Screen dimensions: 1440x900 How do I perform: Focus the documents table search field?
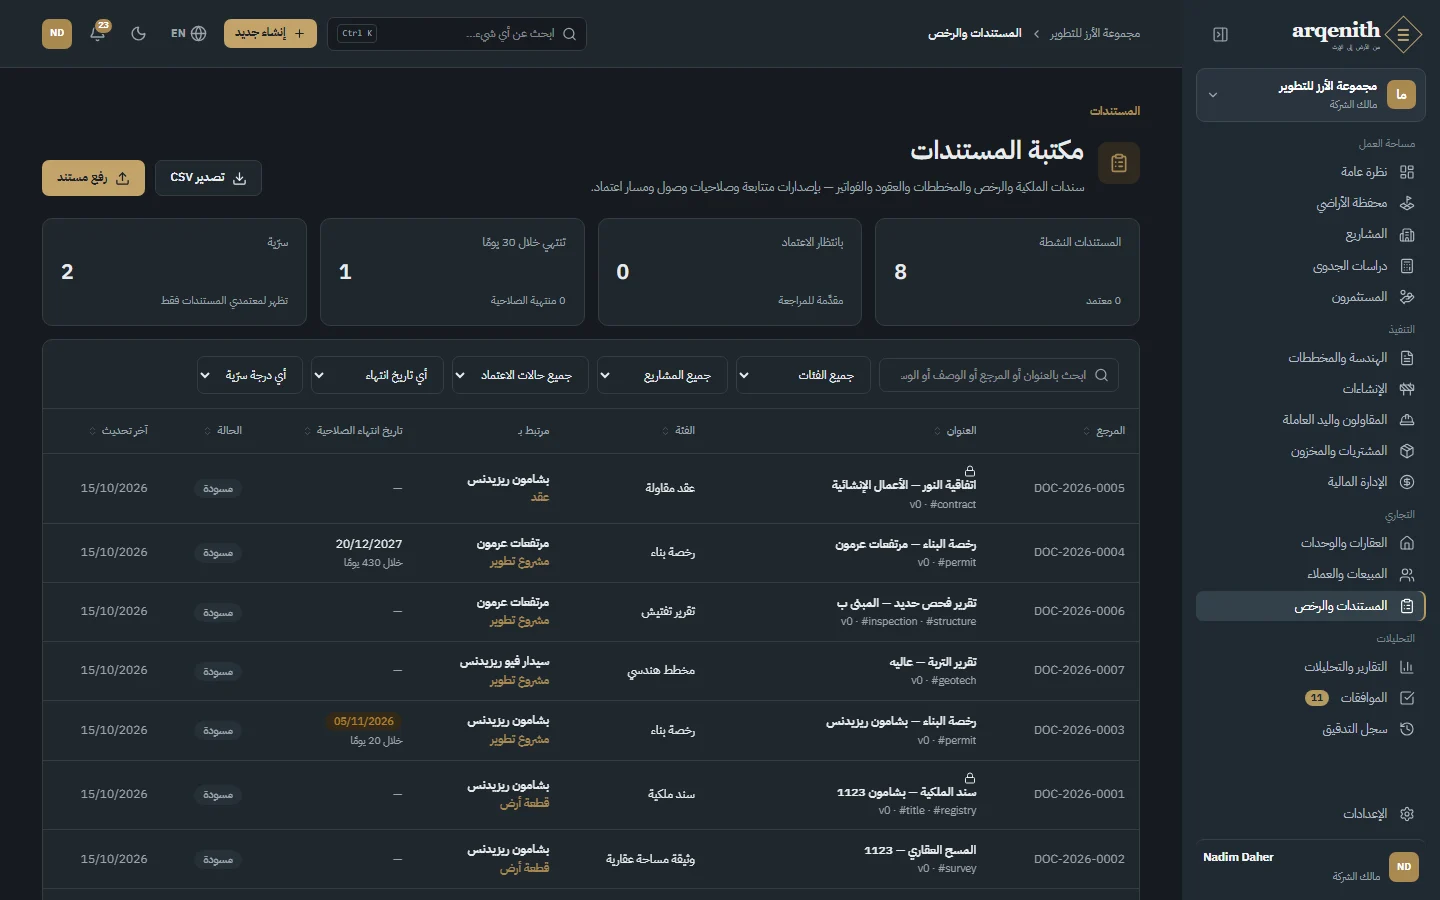coord(998,375)
